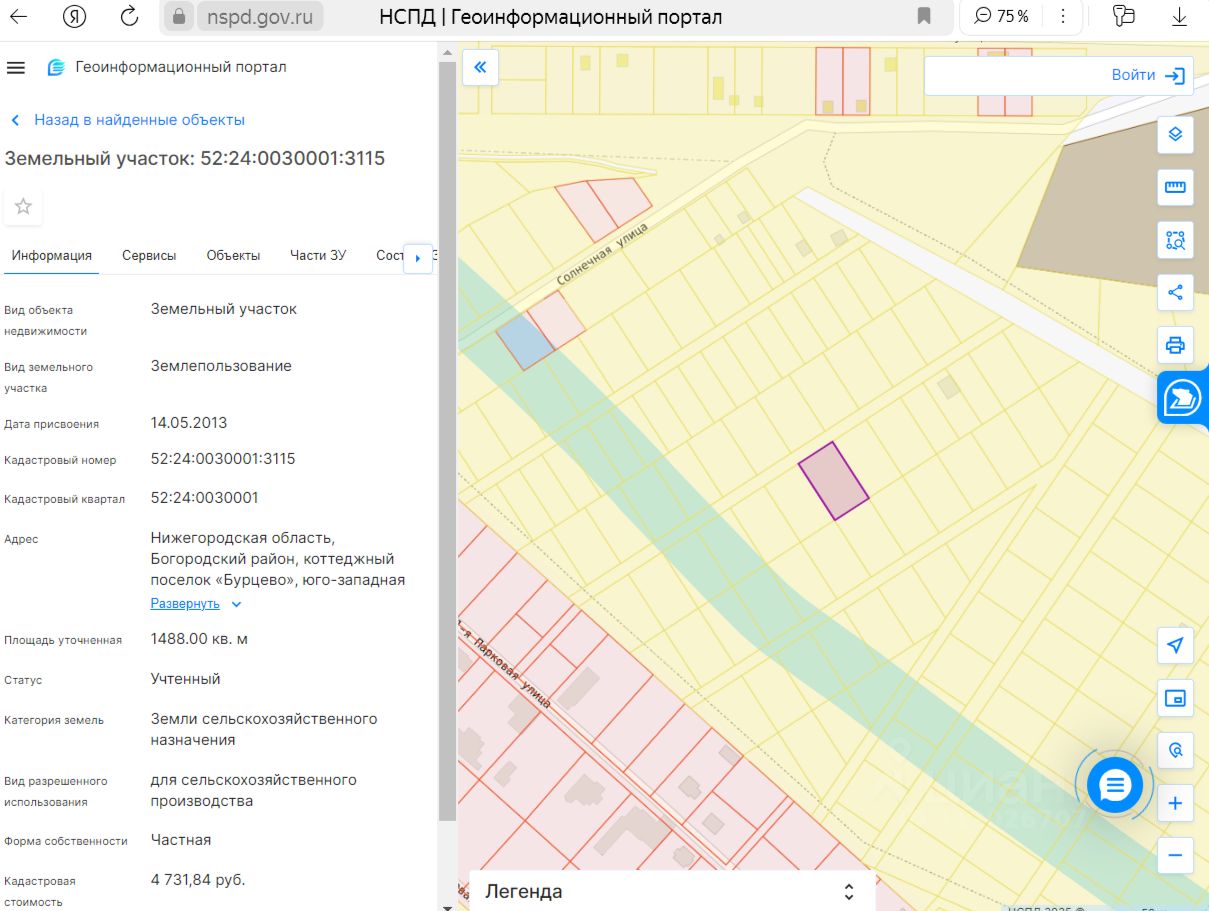Open the map layers panel icon
Viewport: 1209px width, 911px height.
pyautogui.click(x=1175, y=134)
